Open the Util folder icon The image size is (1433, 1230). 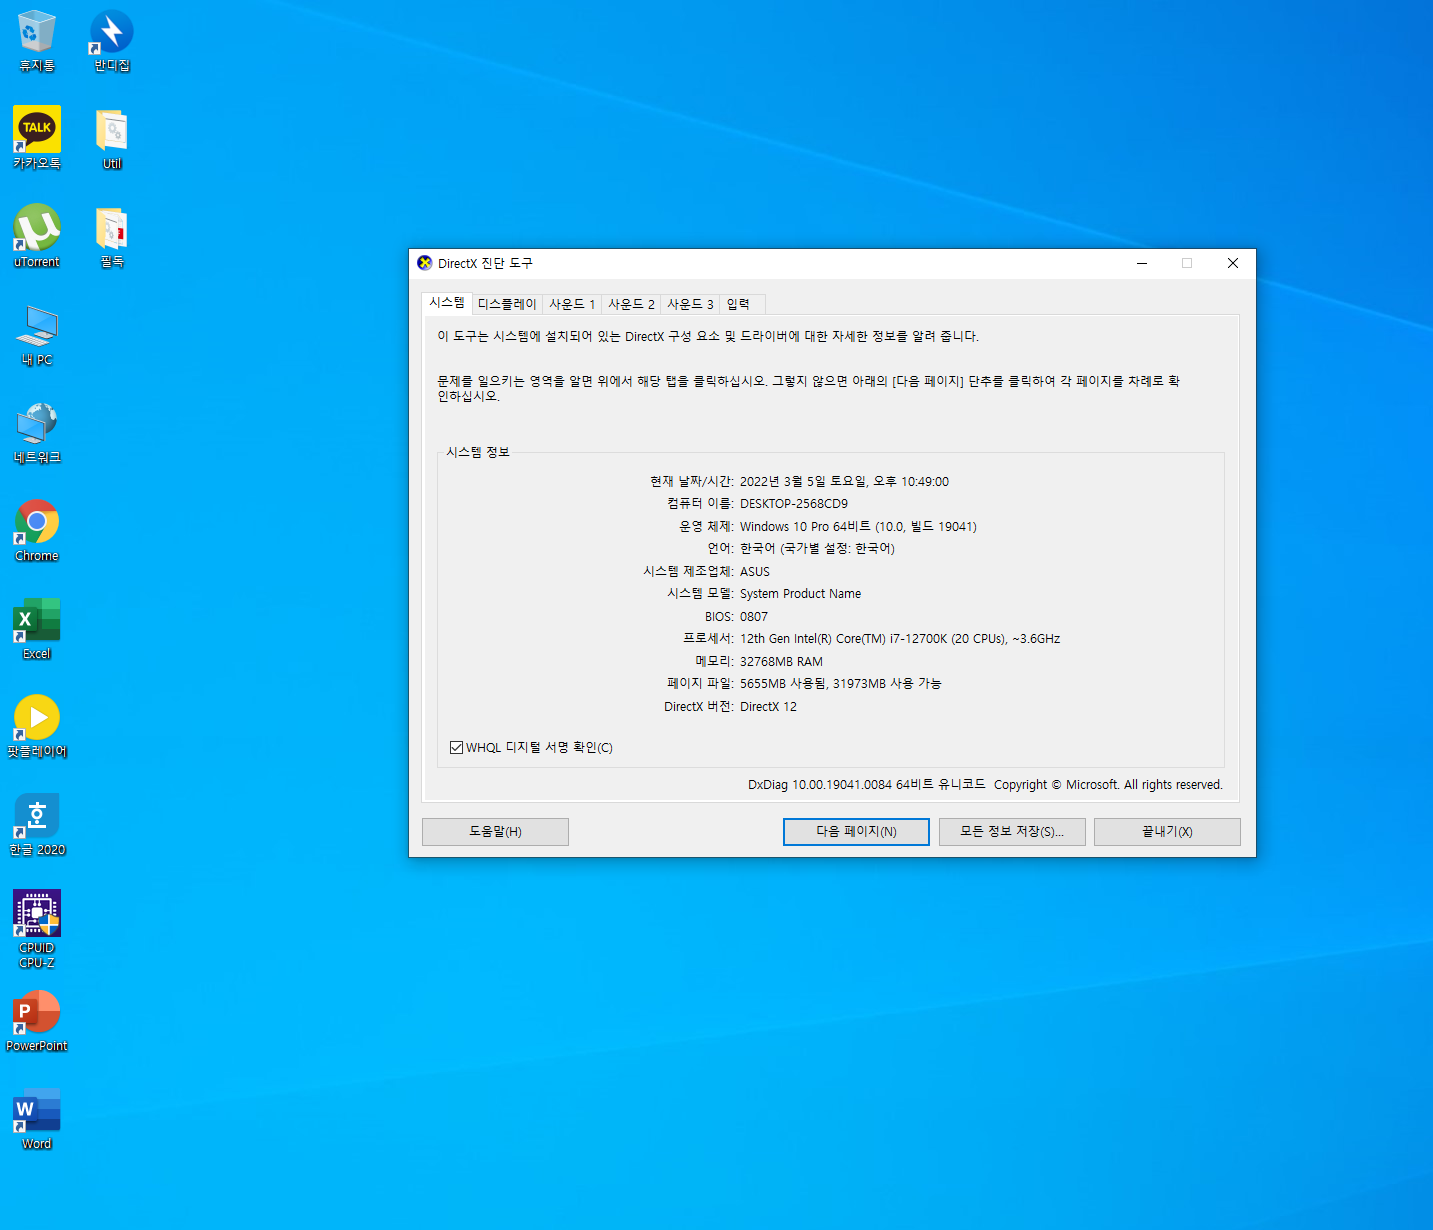pos(112,138)
